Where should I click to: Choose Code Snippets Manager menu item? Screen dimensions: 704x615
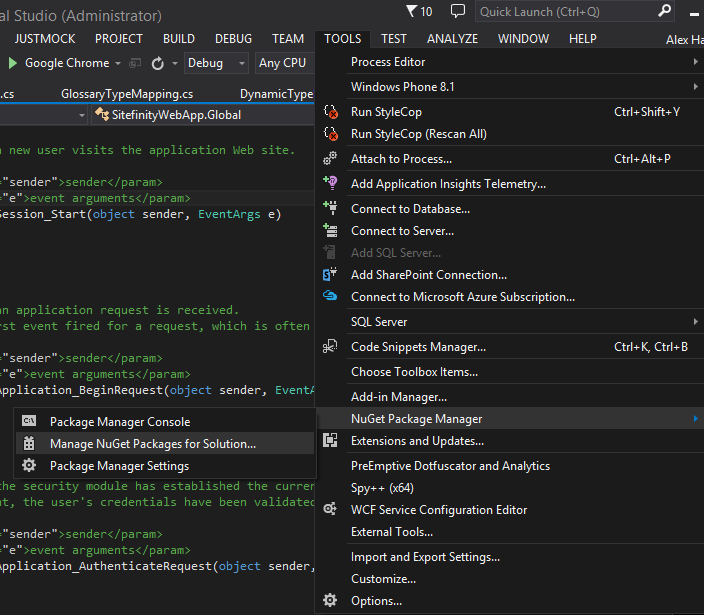(510, 347)
